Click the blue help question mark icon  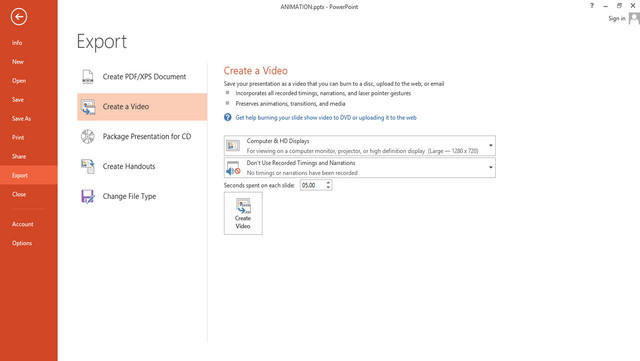[x=228, y=118]
